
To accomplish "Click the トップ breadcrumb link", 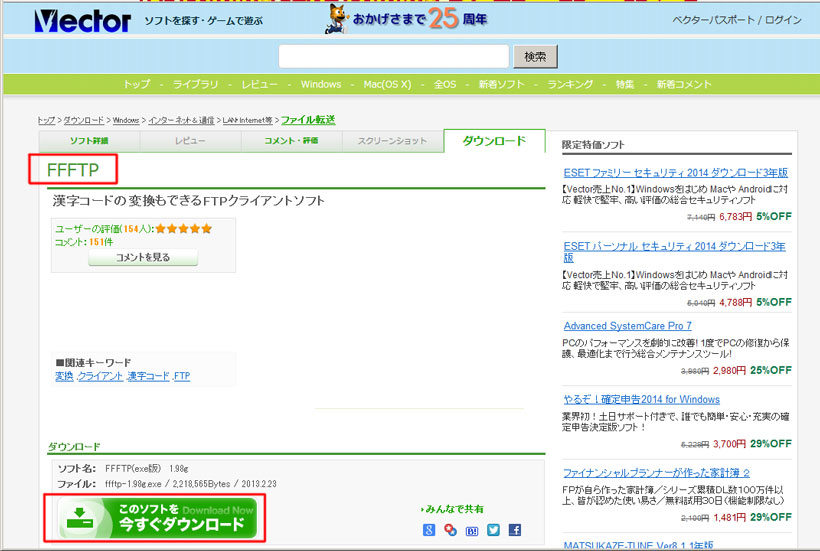I will (46, 120).
